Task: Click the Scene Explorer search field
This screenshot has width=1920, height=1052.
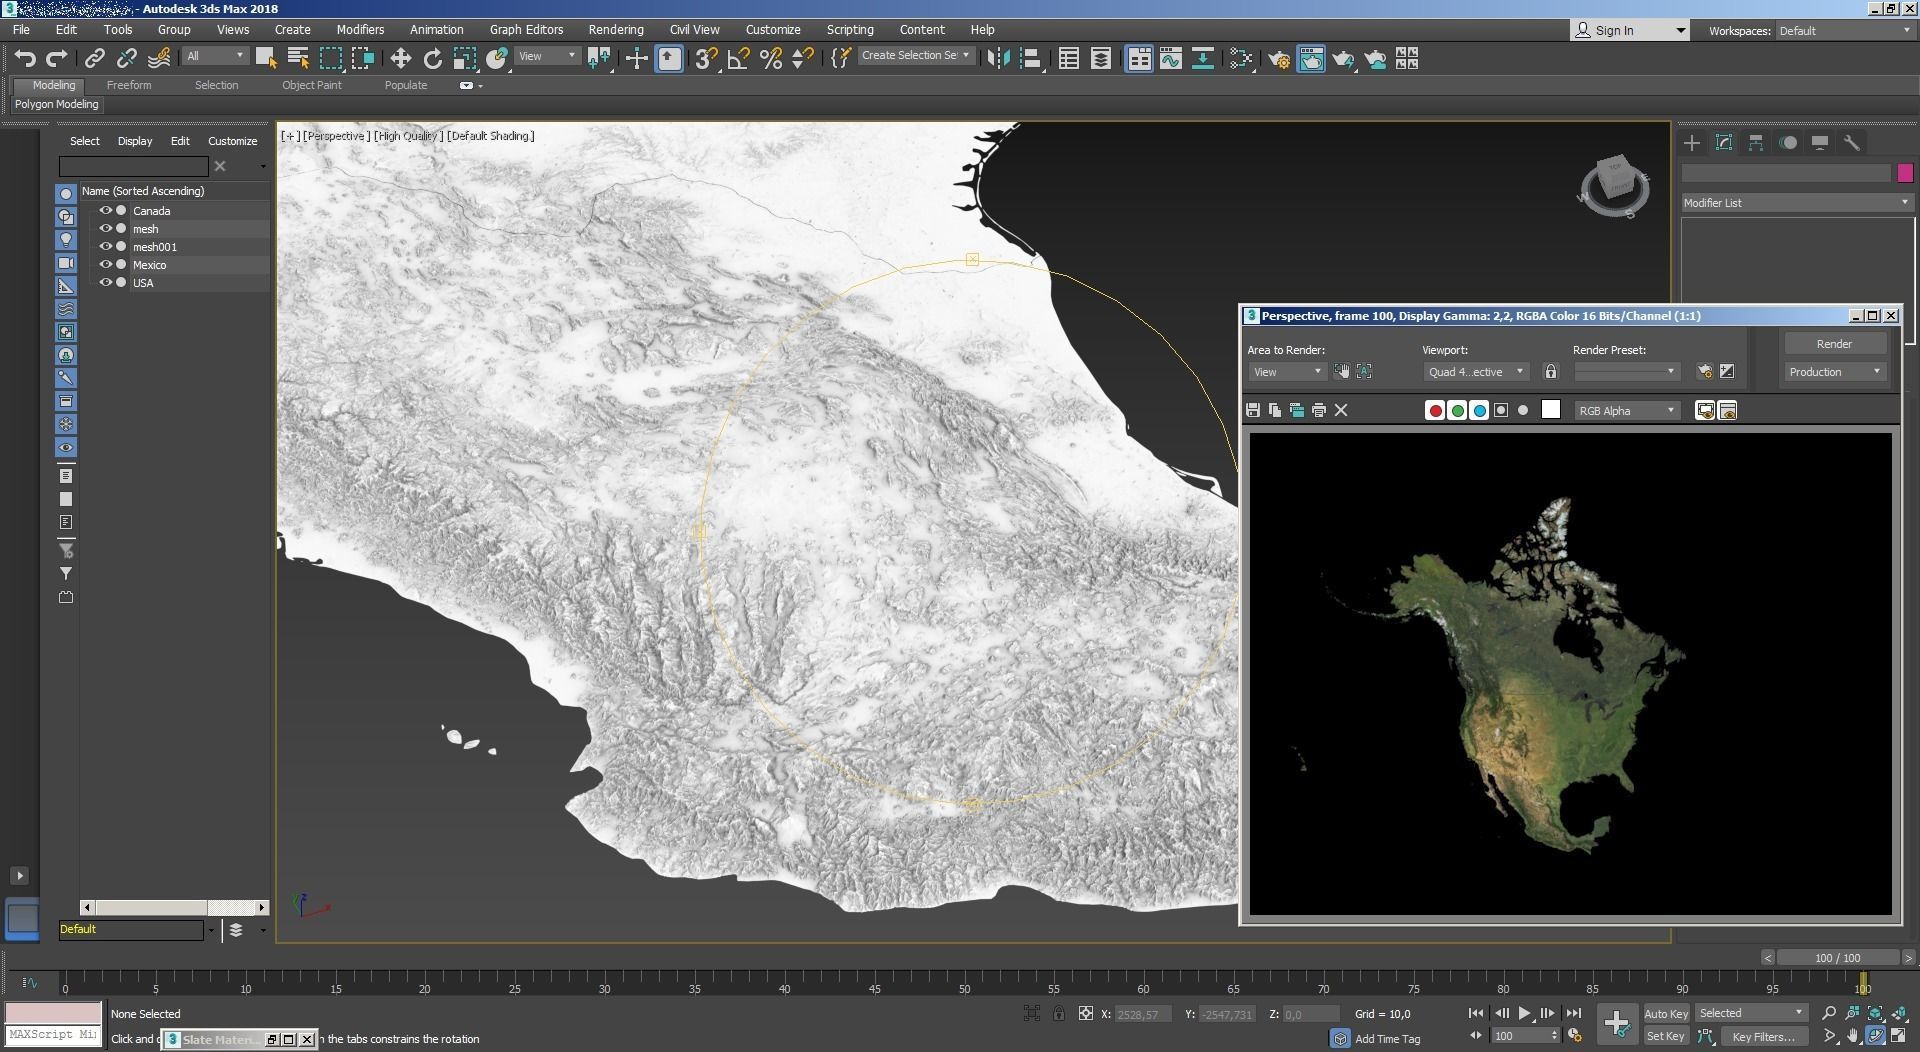Action: pyautogui.click(x=133, y=166)
